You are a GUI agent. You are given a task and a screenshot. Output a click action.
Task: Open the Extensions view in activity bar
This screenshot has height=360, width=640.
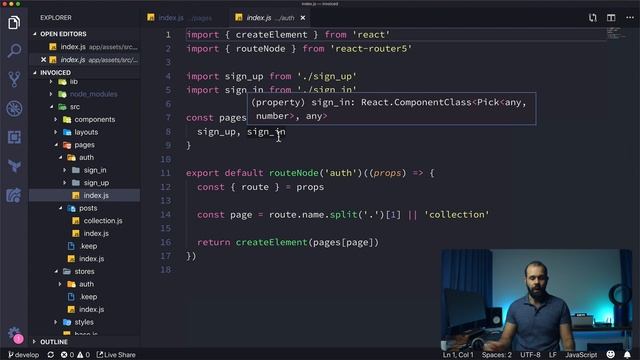(x=14, y=137)
